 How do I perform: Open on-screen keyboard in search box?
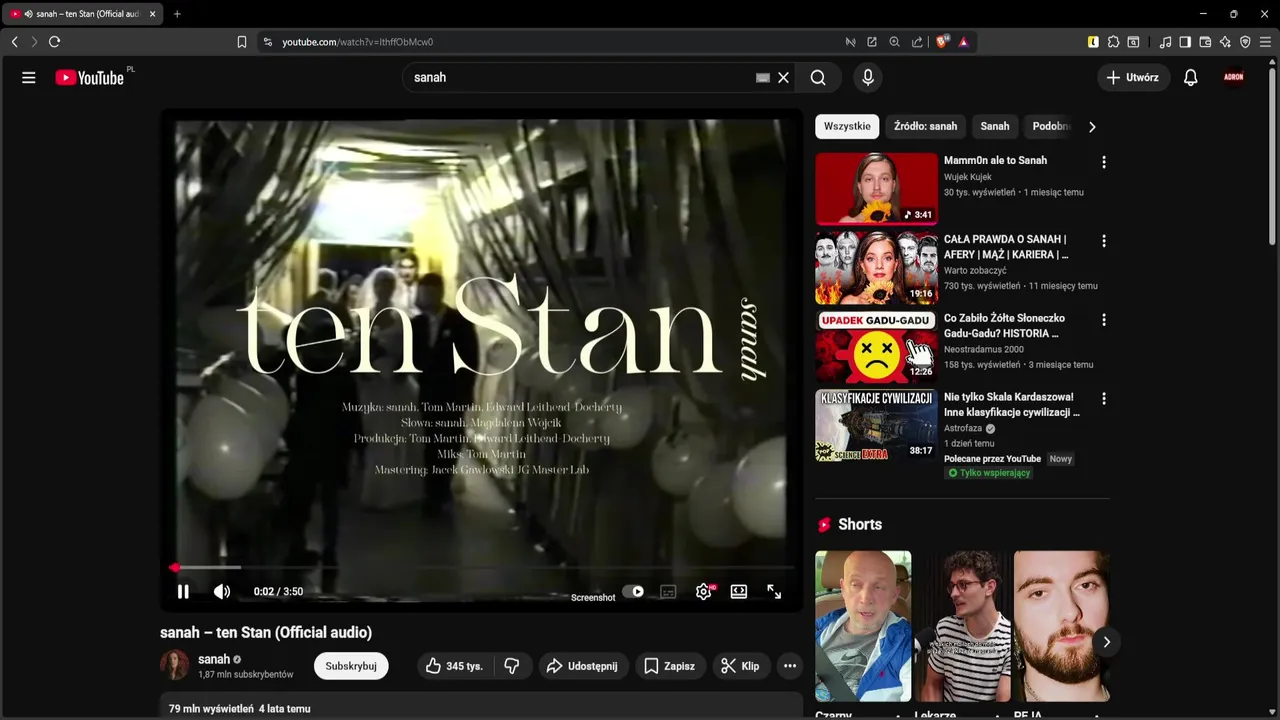pyautogui.click(x=763, y=78)
